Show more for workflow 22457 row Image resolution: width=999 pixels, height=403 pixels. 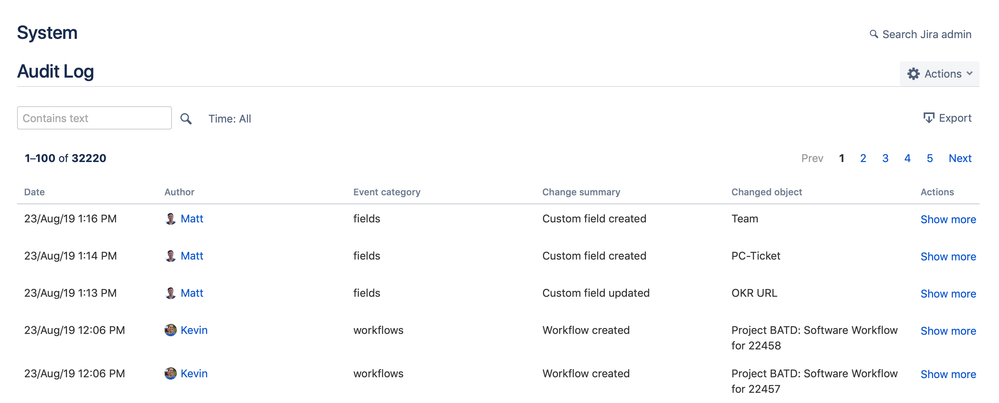(948, 374)
